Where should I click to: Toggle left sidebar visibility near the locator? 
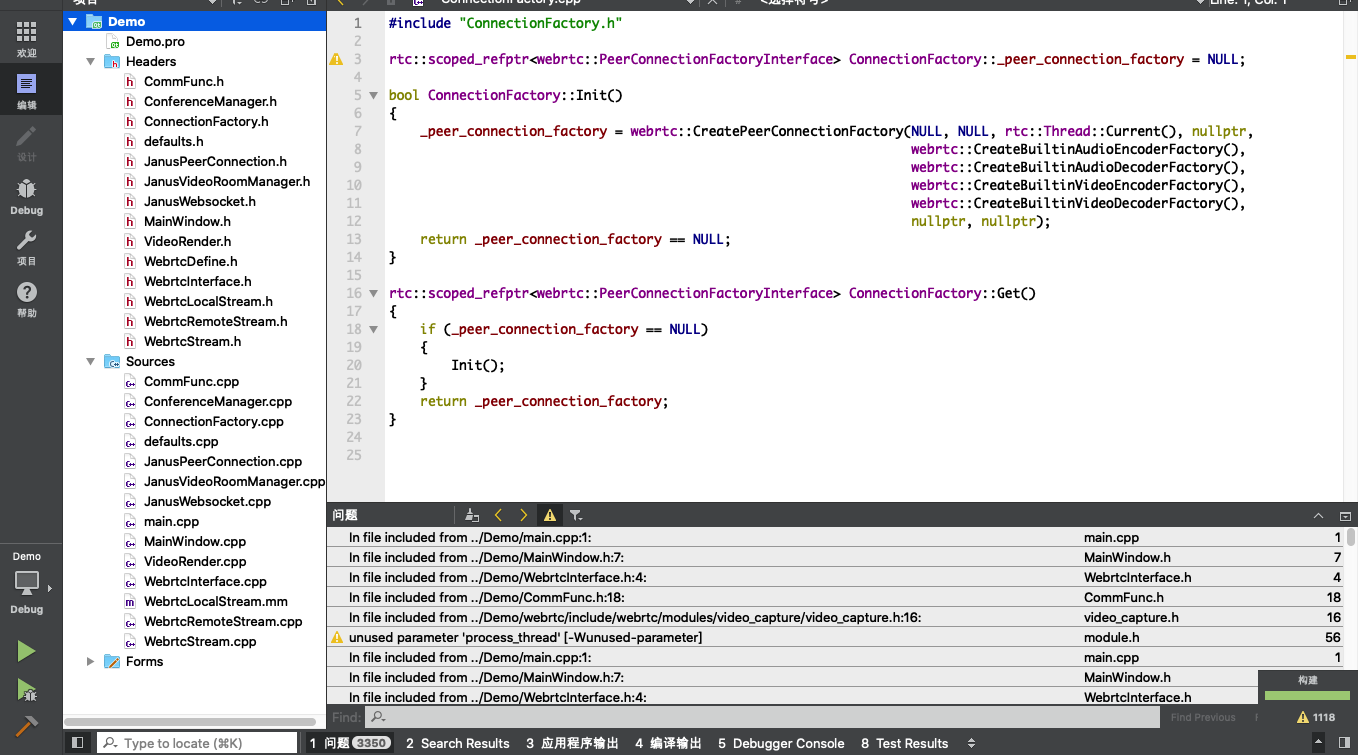pyautogui.click(x=78, y=742)
